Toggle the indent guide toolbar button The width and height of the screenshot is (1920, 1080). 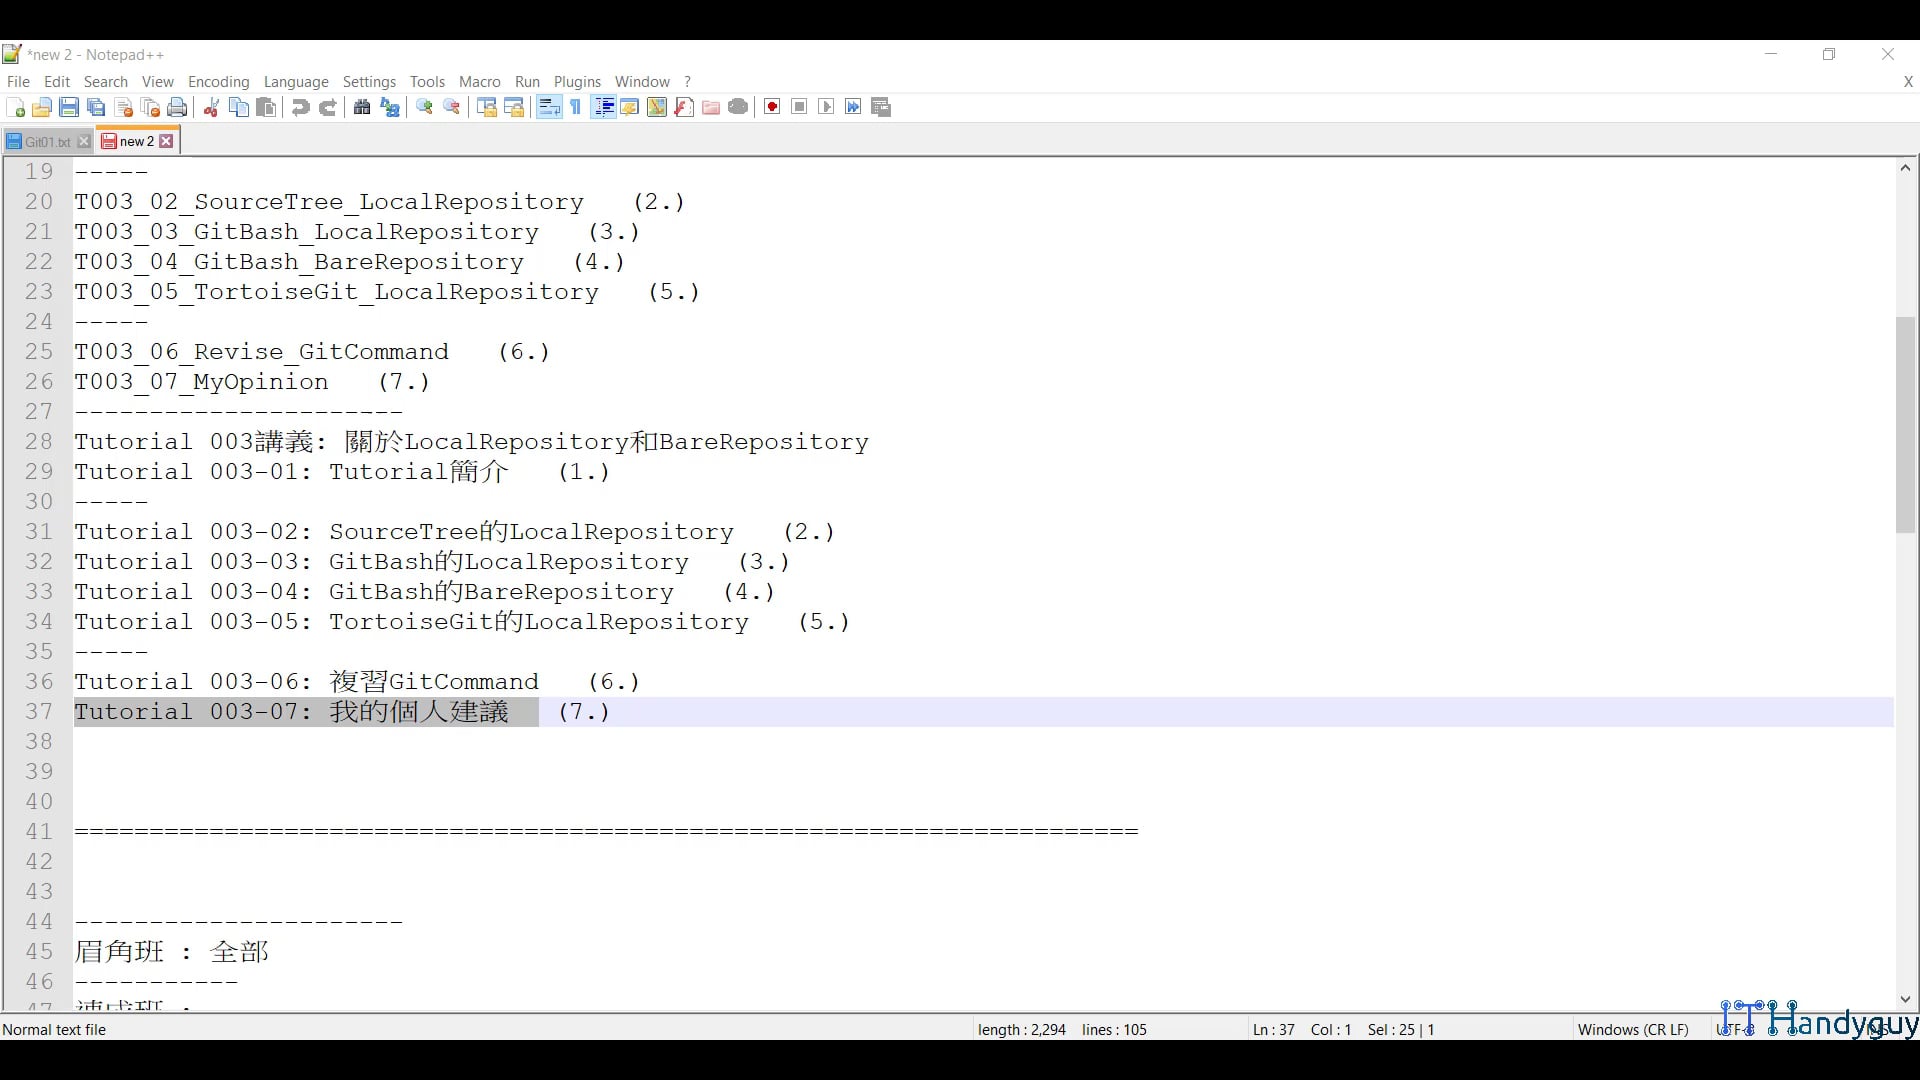tap(603, 108)
